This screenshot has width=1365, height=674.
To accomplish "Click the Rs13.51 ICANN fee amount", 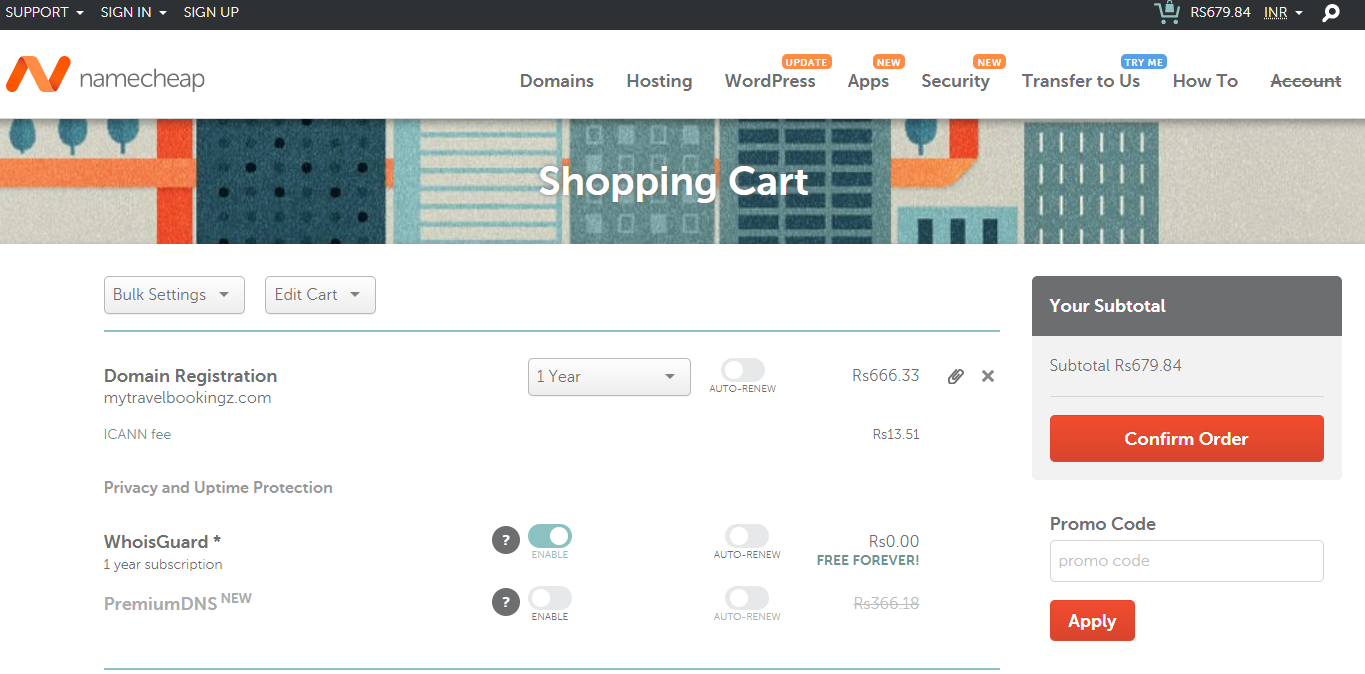I will [x=896, y=434].
